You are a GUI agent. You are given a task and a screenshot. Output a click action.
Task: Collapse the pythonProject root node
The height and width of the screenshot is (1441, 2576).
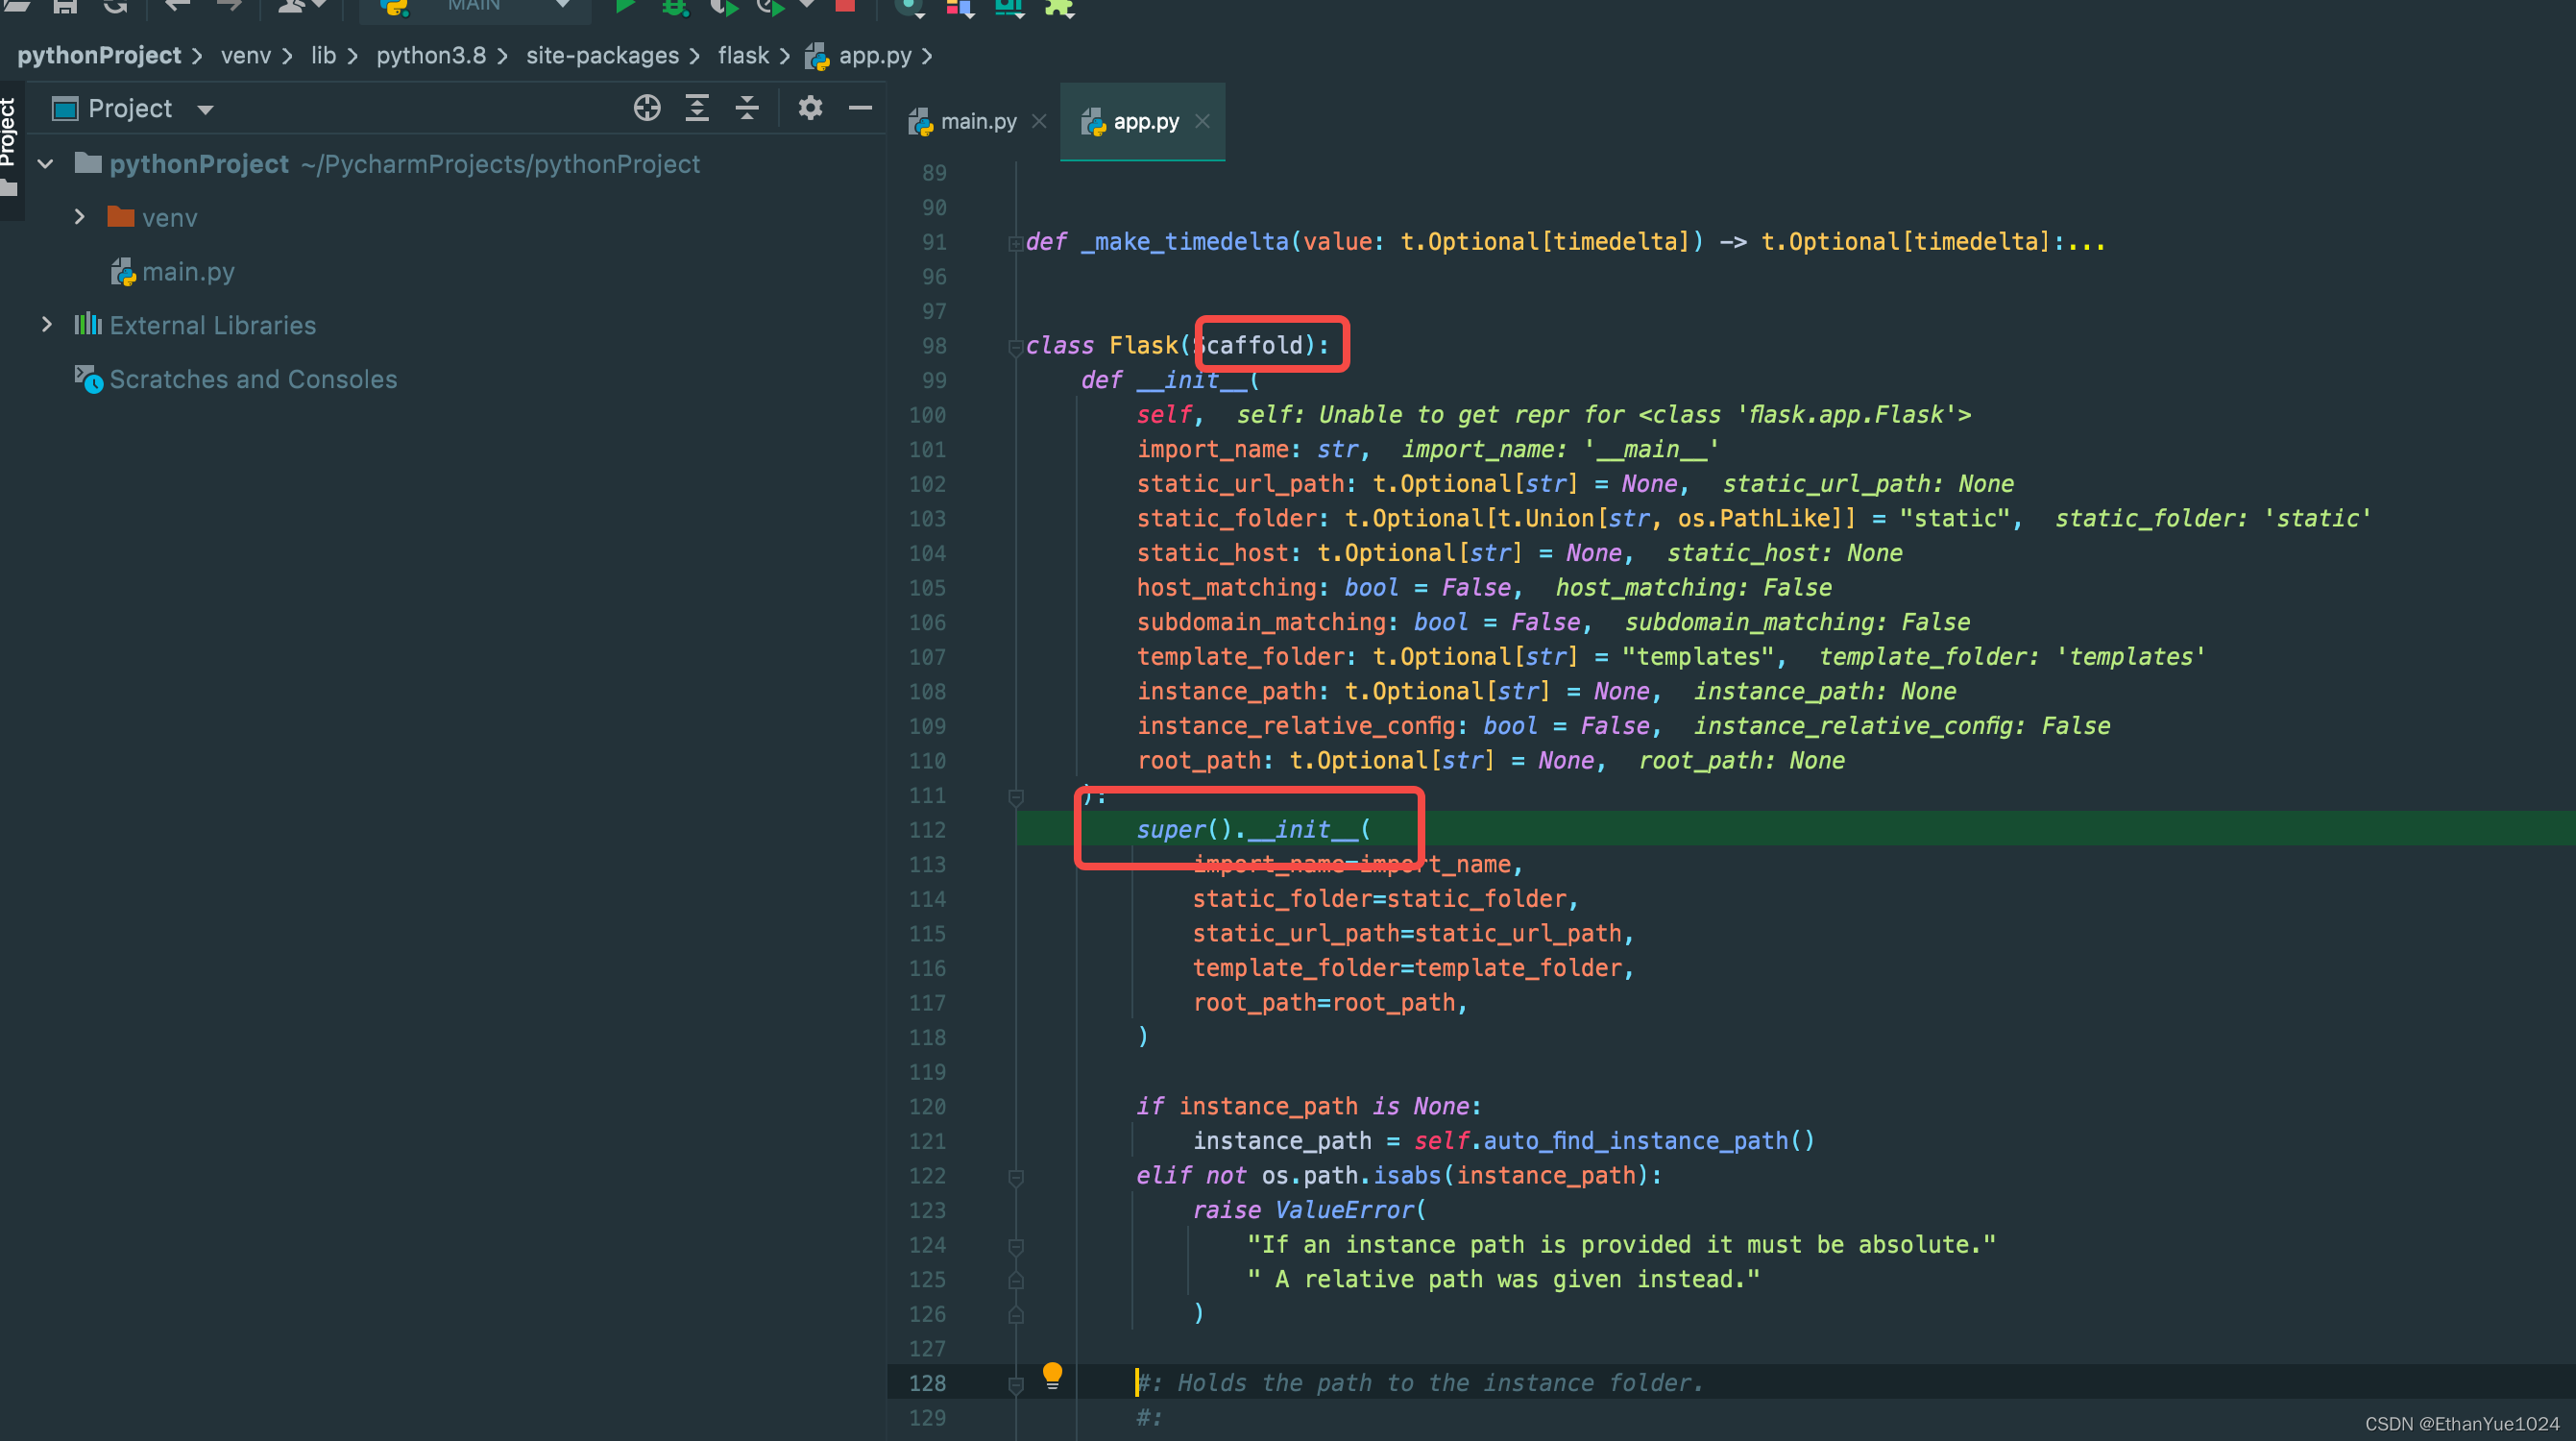[x=45, y=163]
